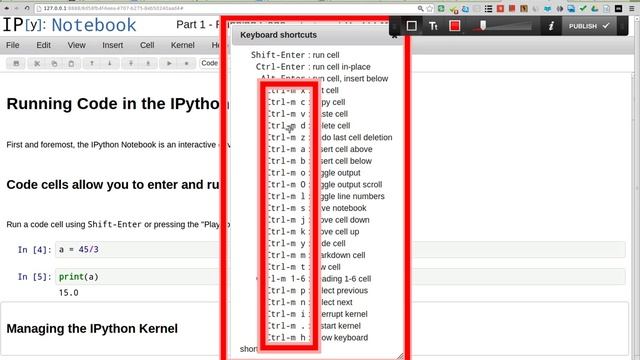The image size is (640, 360).
Task: Open the Edit menu
Action: point(43,45)
